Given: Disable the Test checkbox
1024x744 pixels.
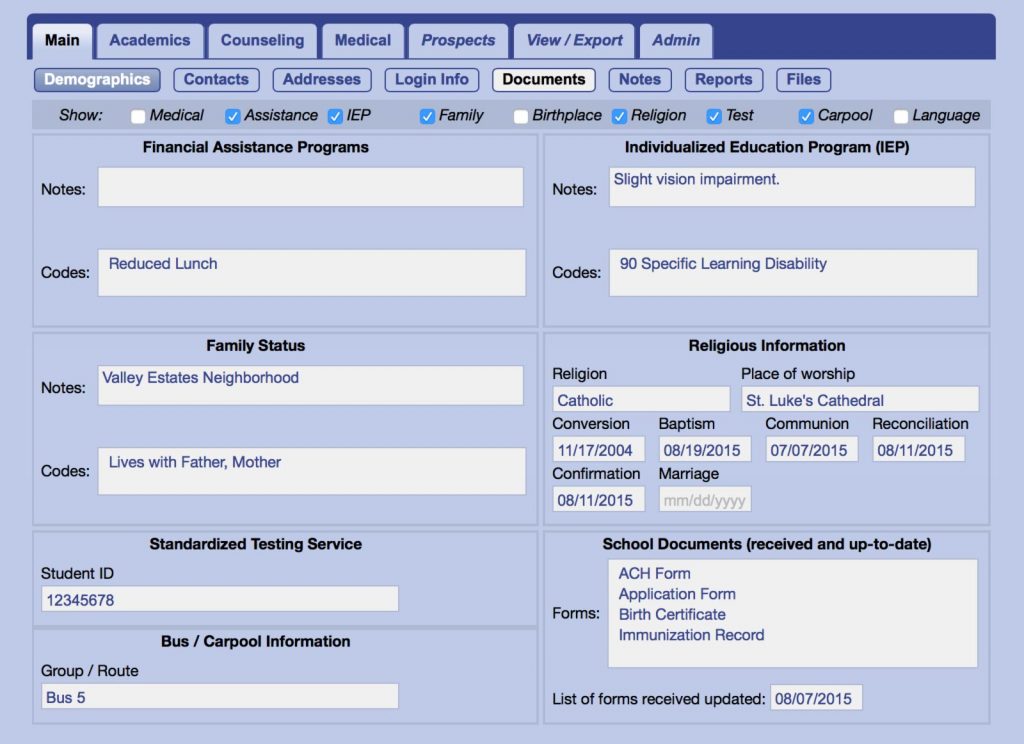Looking at the screenshot, I should pos(714,115).
